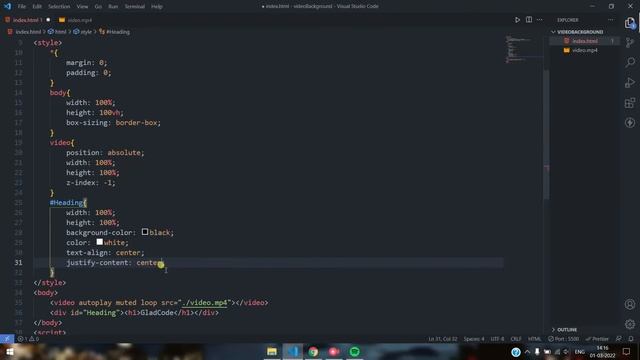Open the View menu

pos(82,6)
